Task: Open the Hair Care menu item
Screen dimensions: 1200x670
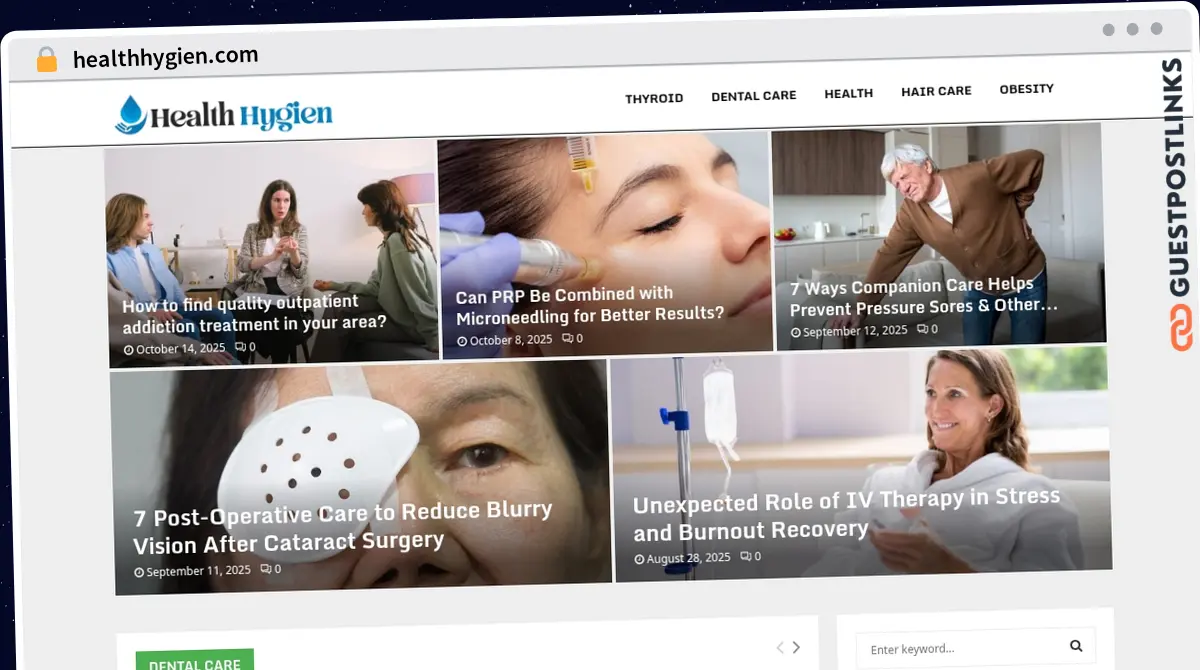Action: point(936,91)
